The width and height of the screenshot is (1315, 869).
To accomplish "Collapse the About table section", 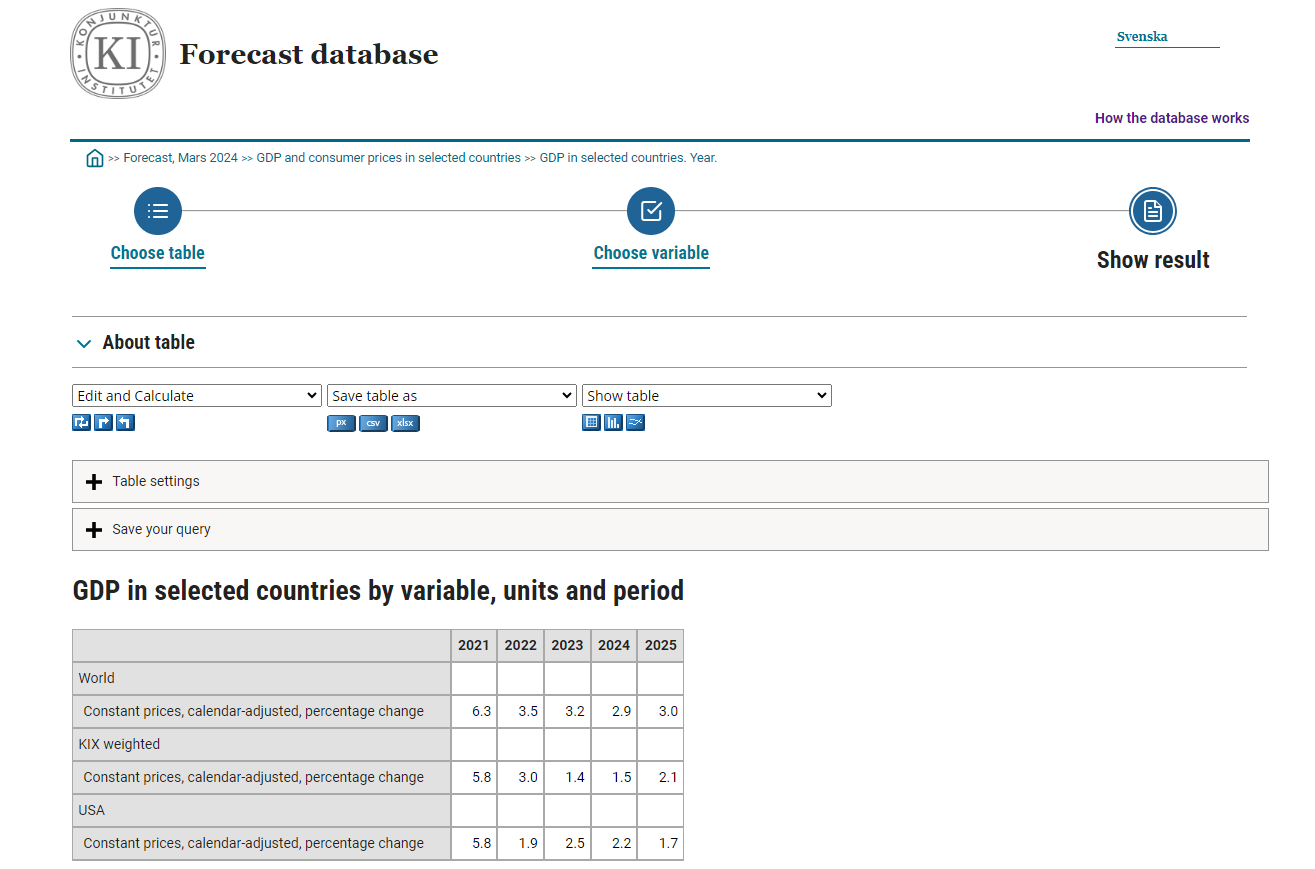I will coord(84,343).
